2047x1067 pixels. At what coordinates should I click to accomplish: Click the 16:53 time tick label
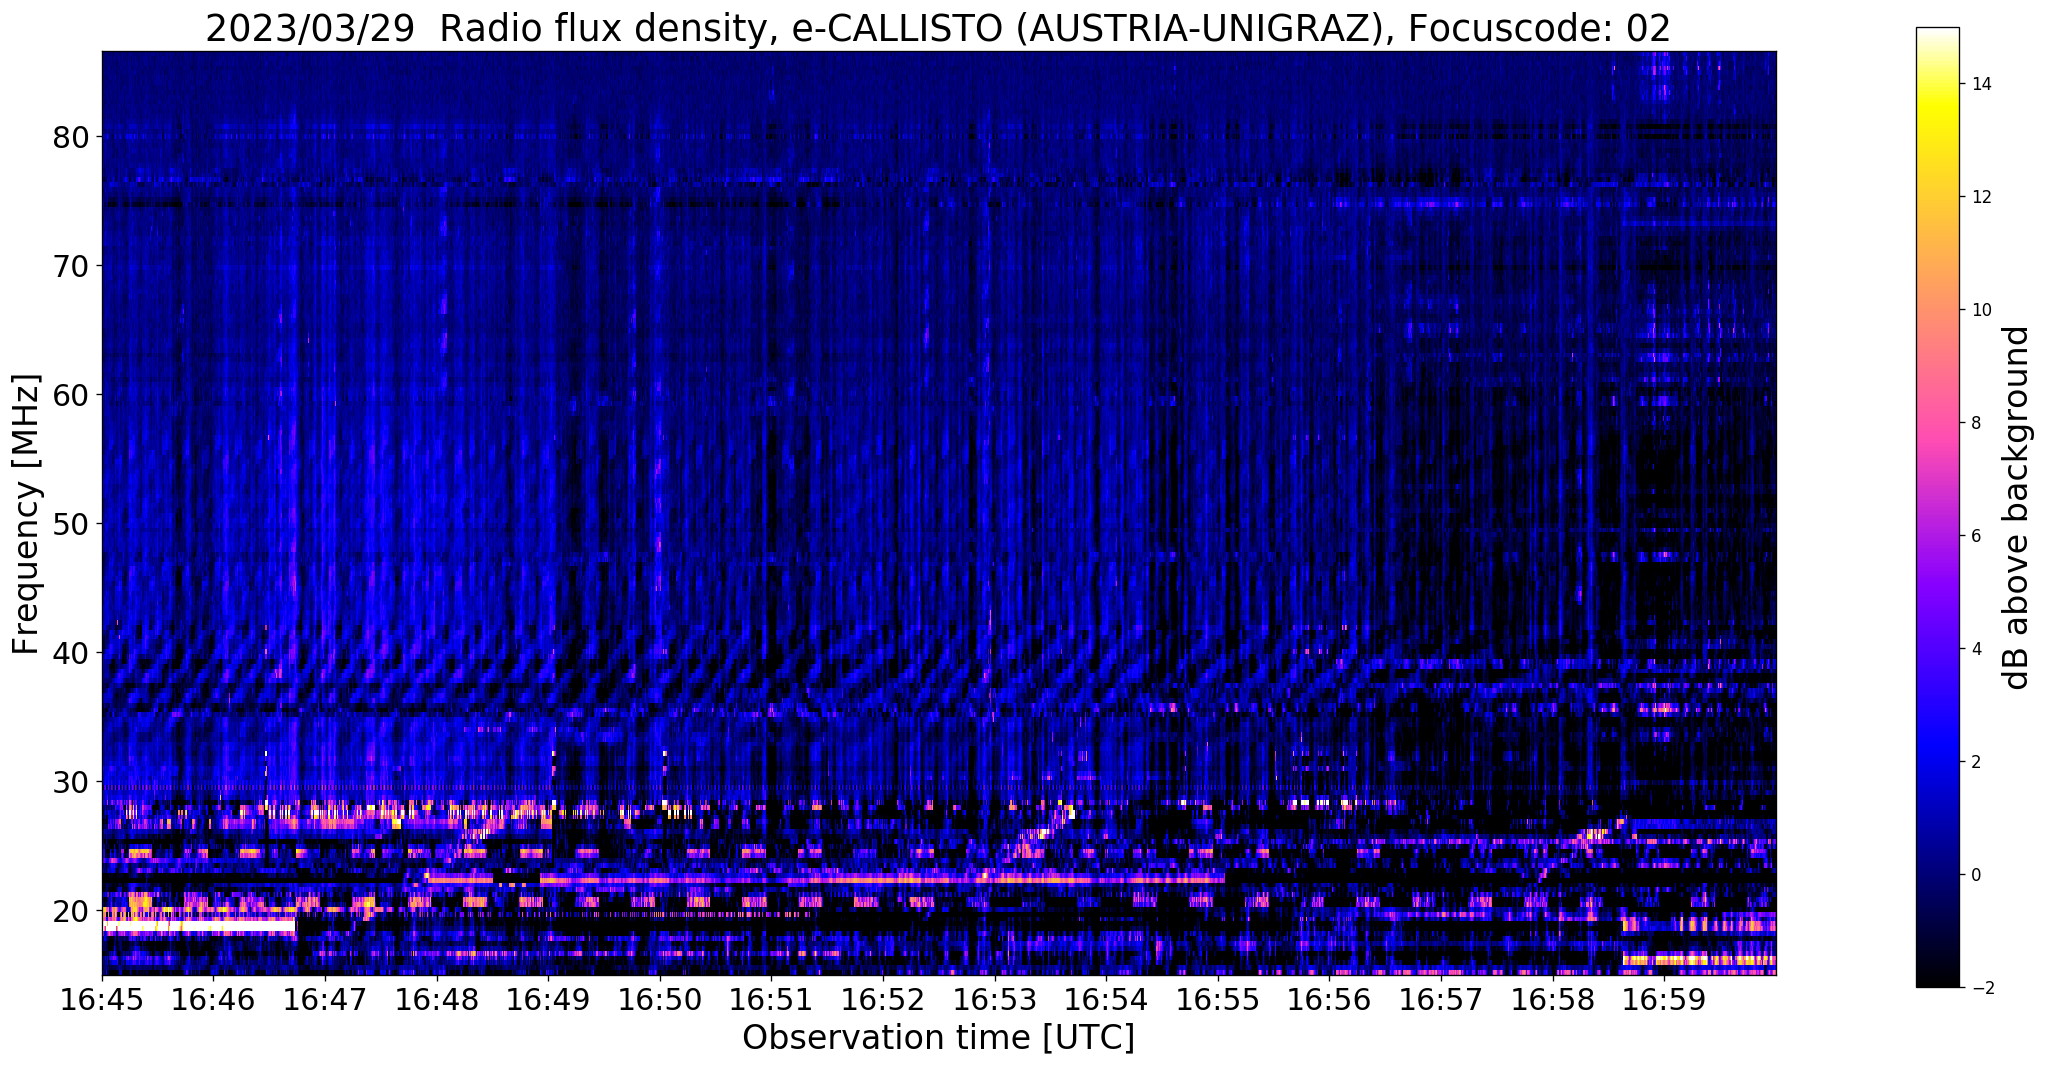(994, 1000)
